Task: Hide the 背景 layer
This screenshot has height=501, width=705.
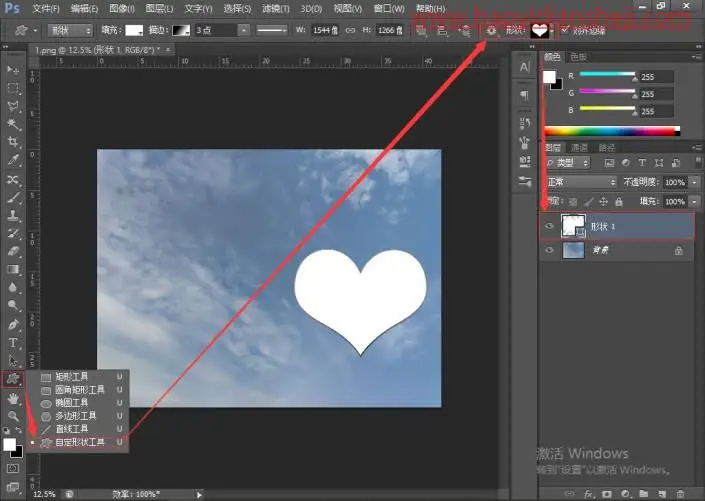Action: click(x=549, y=250)
